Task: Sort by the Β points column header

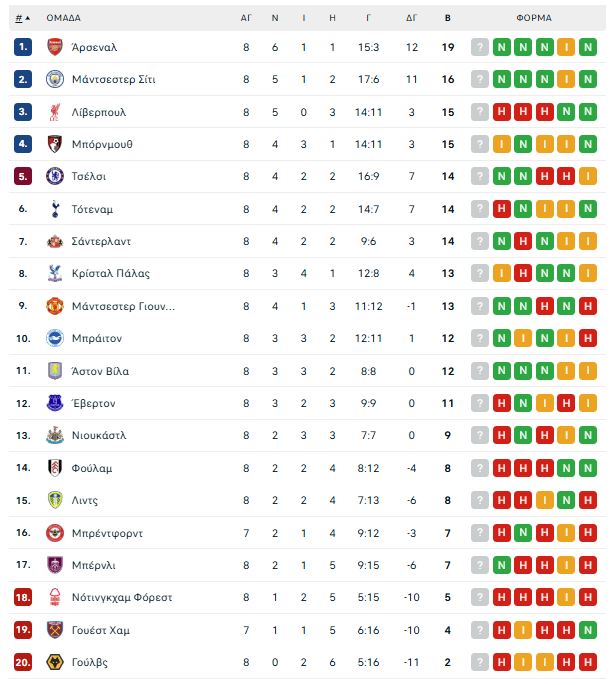Action: (x=447, y=18)
